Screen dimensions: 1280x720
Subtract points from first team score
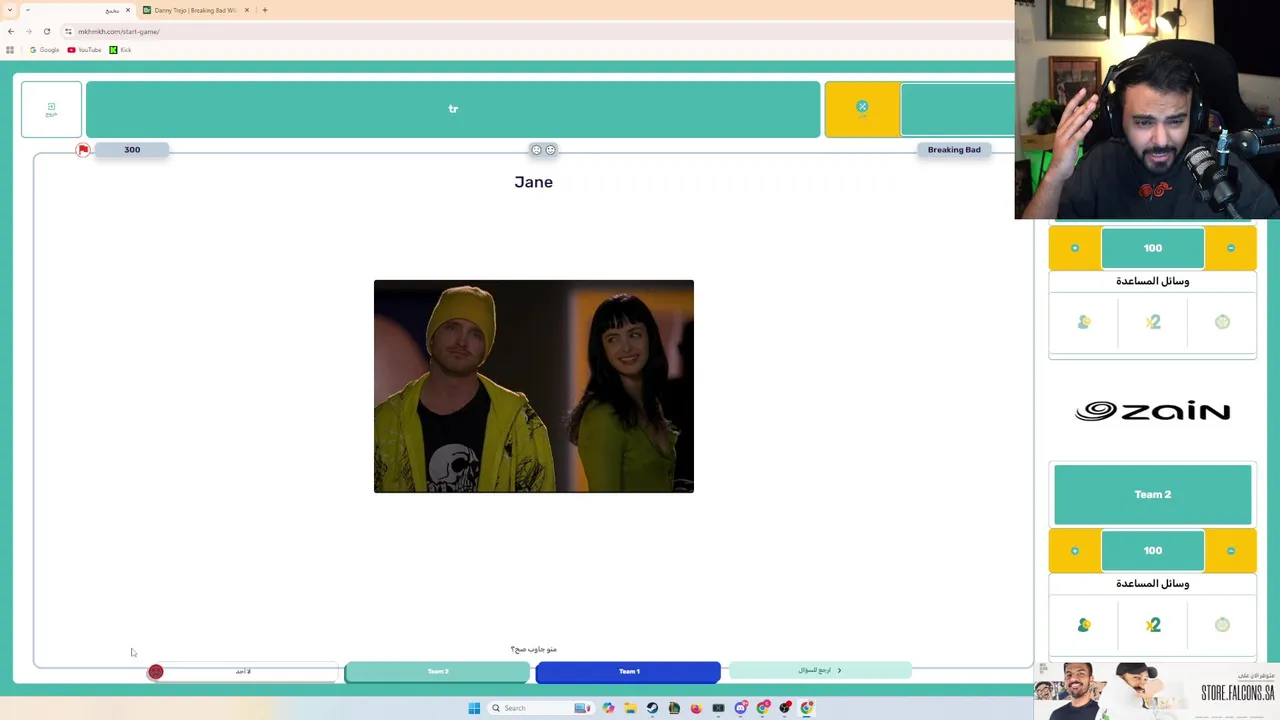1231,248
